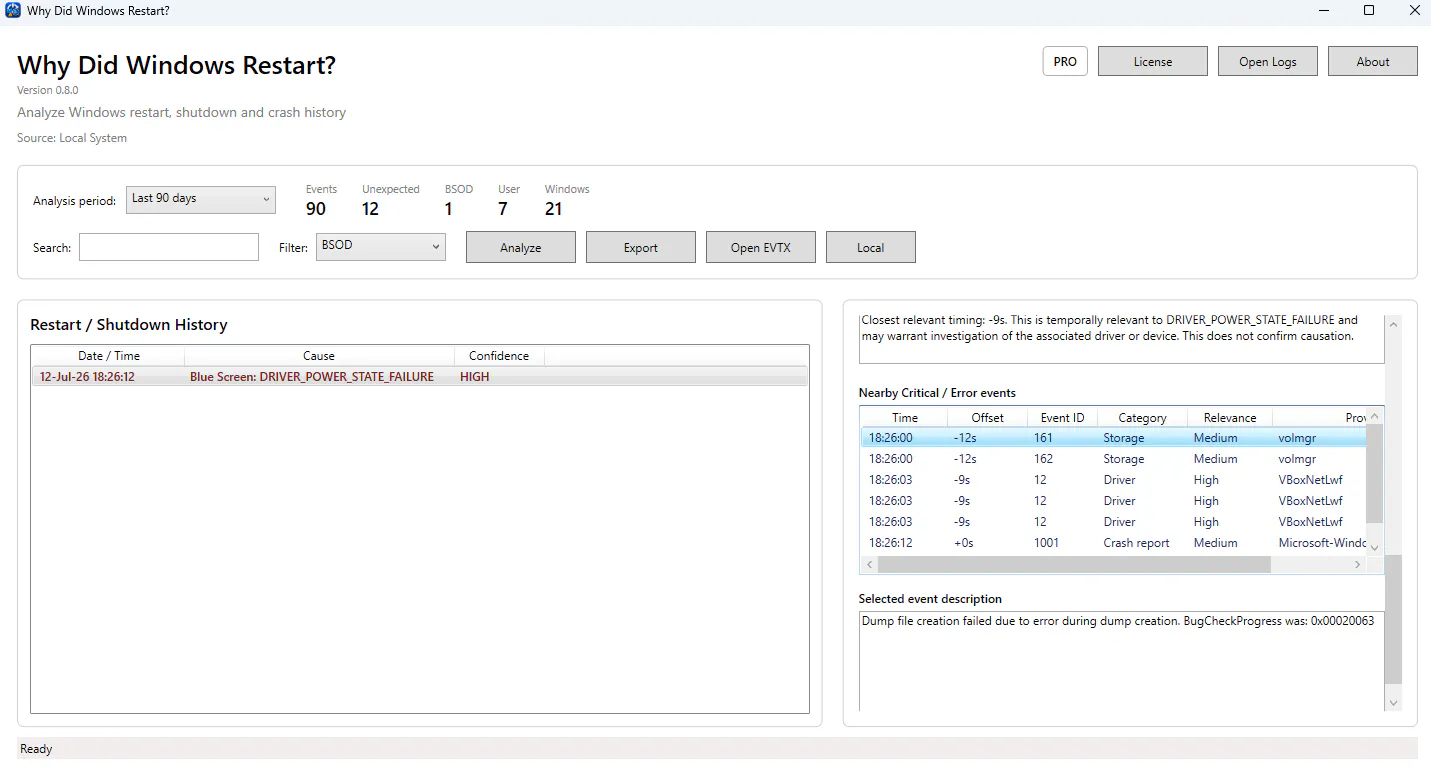Viewport: 1431px width, 775px height.
Task: Click the Unexpected count 12
Action: click(x=371, y=209)
